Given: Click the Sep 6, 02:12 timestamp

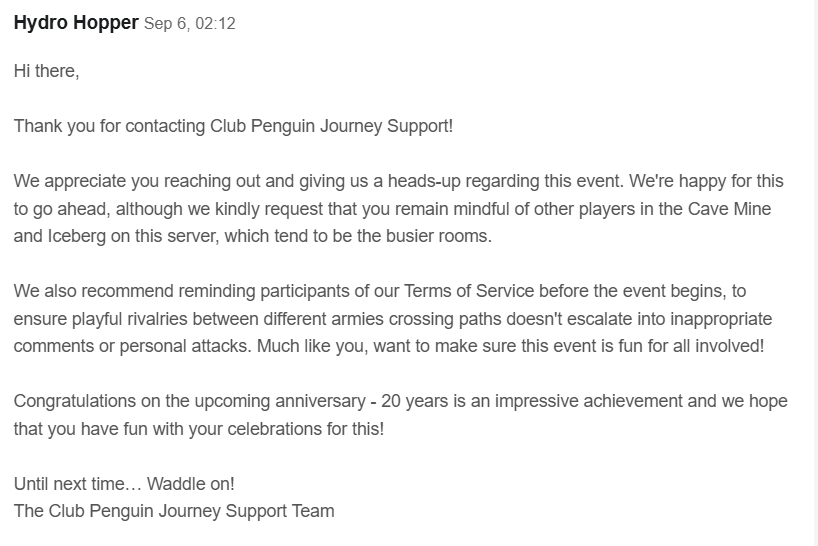Looking at the screenshot, I should click(x=189, y=23).
